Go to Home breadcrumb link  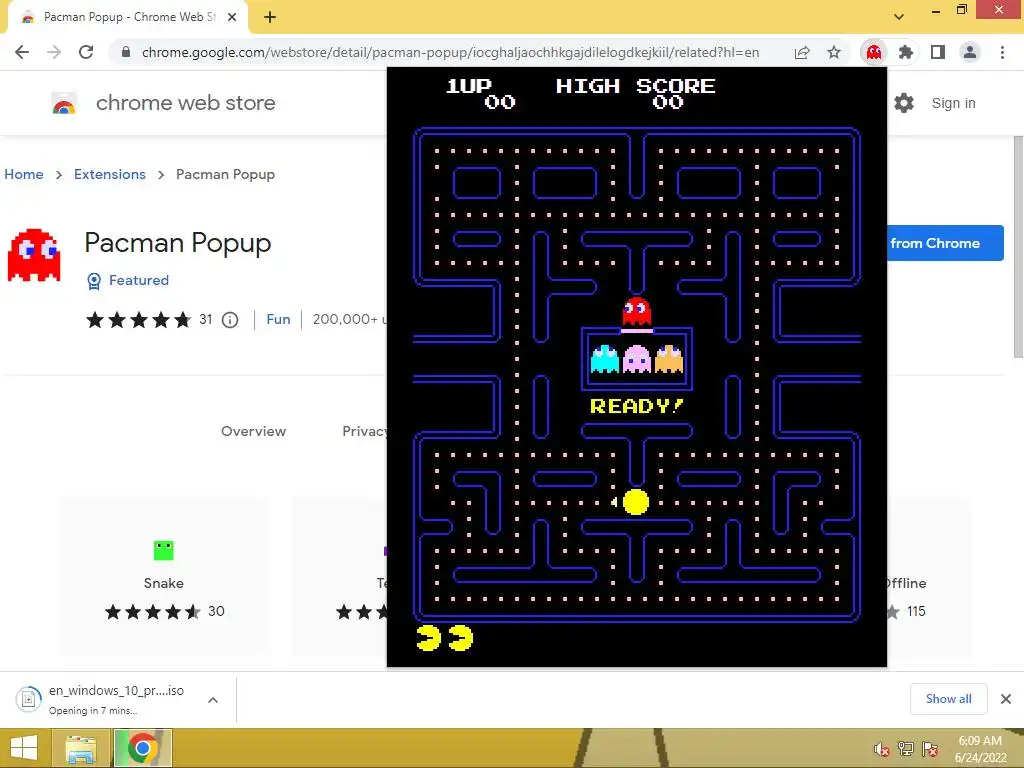(24, 174)
